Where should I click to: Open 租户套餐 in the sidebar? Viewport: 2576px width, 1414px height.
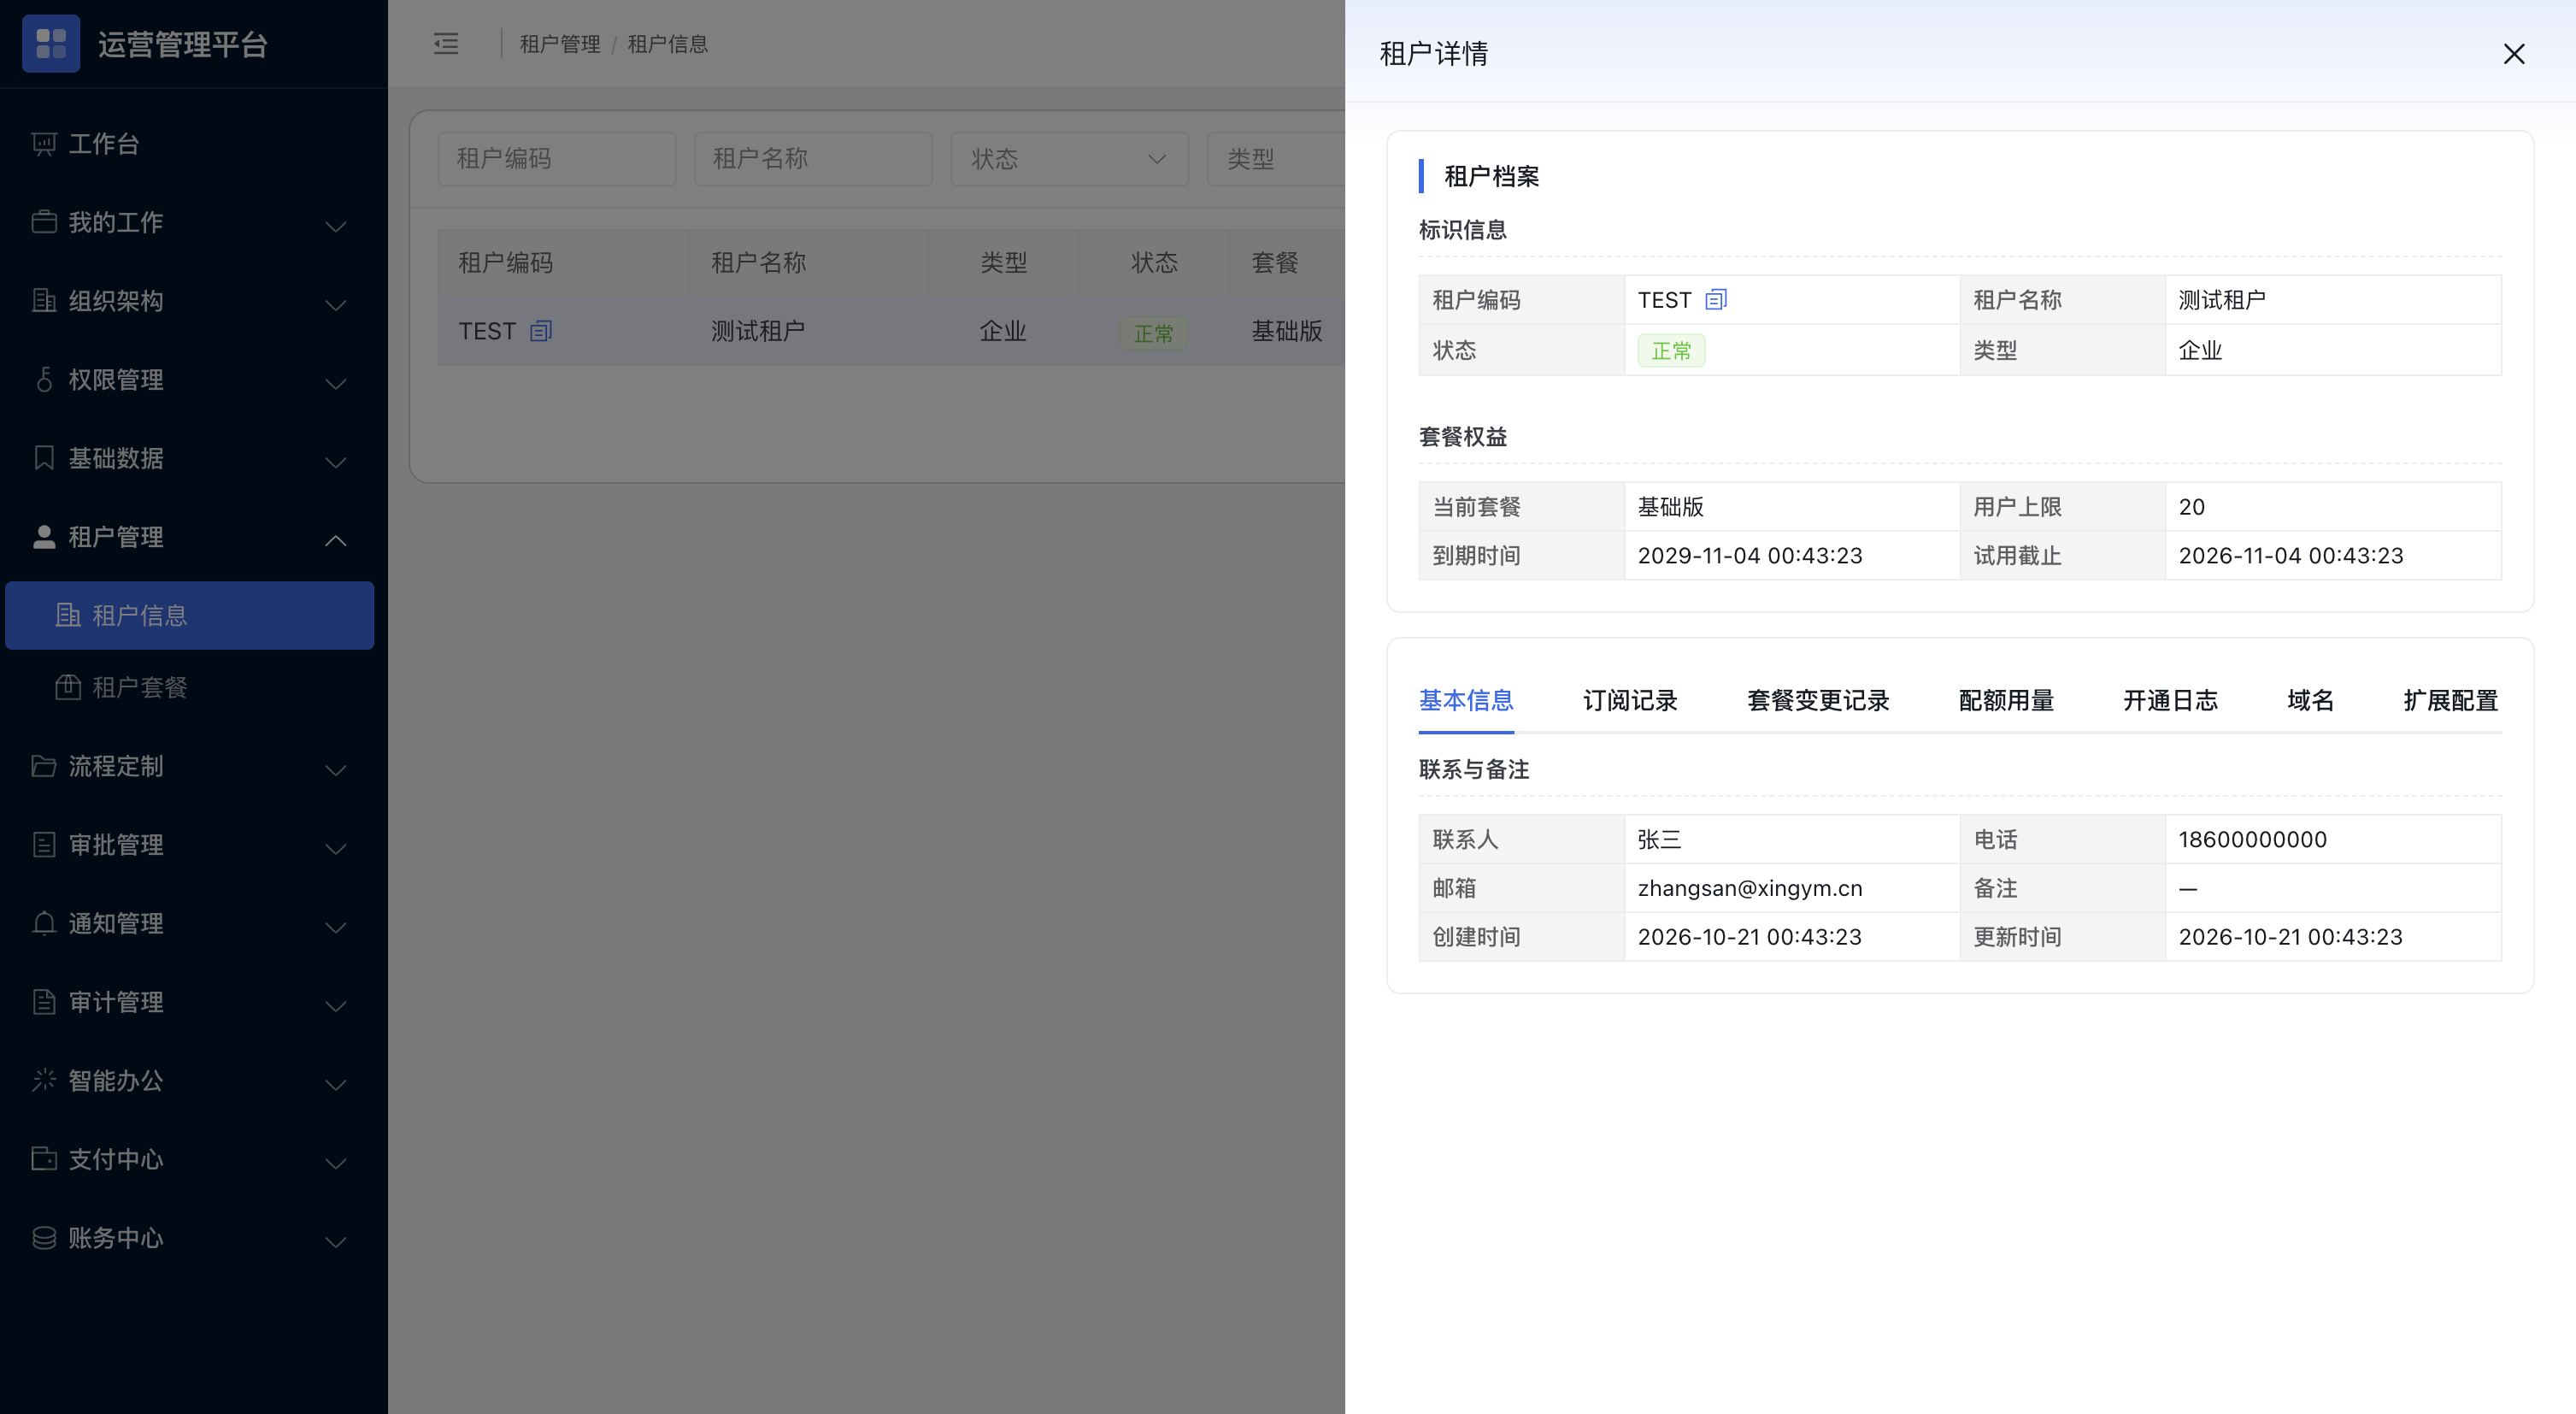[x=190, y=687]
